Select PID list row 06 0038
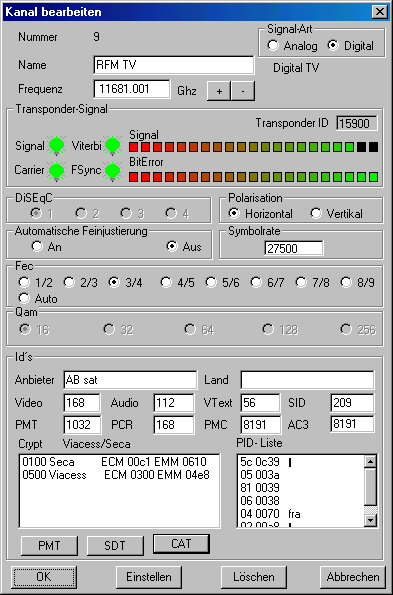The width and height of the screenshot is (393, 595). point(301,501)
